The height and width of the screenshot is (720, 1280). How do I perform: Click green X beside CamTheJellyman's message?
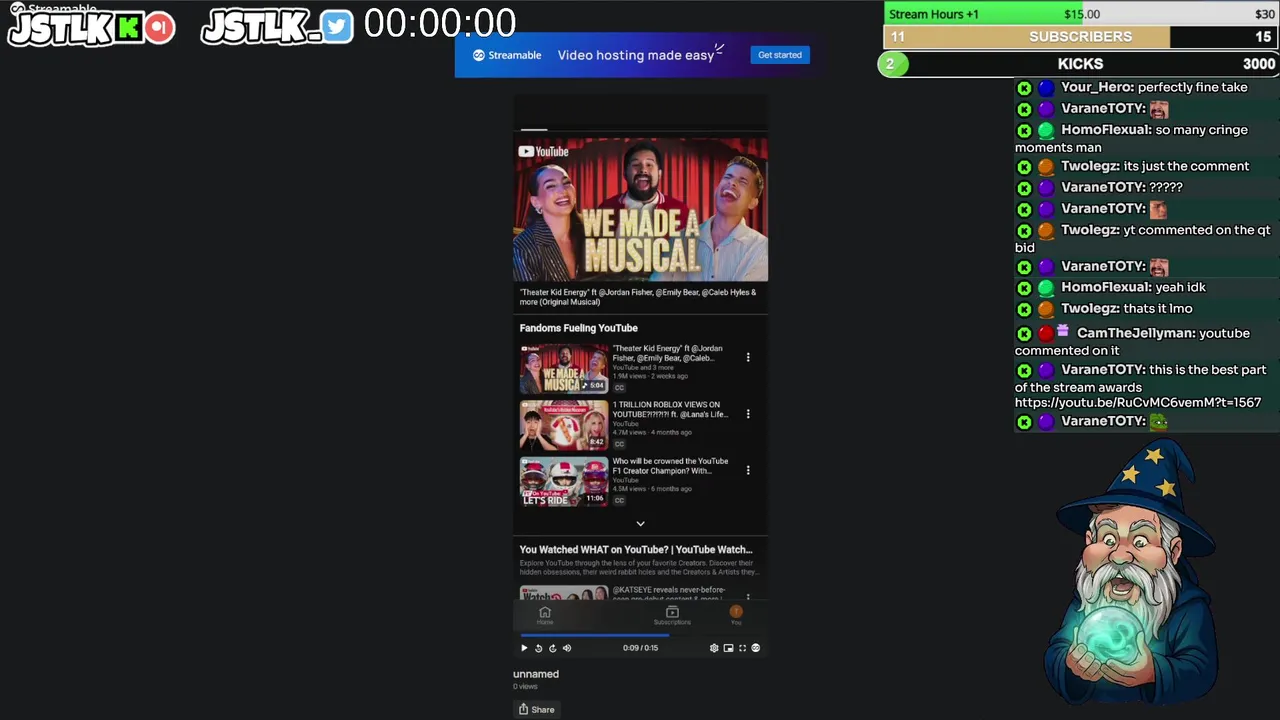(1024, 334)
